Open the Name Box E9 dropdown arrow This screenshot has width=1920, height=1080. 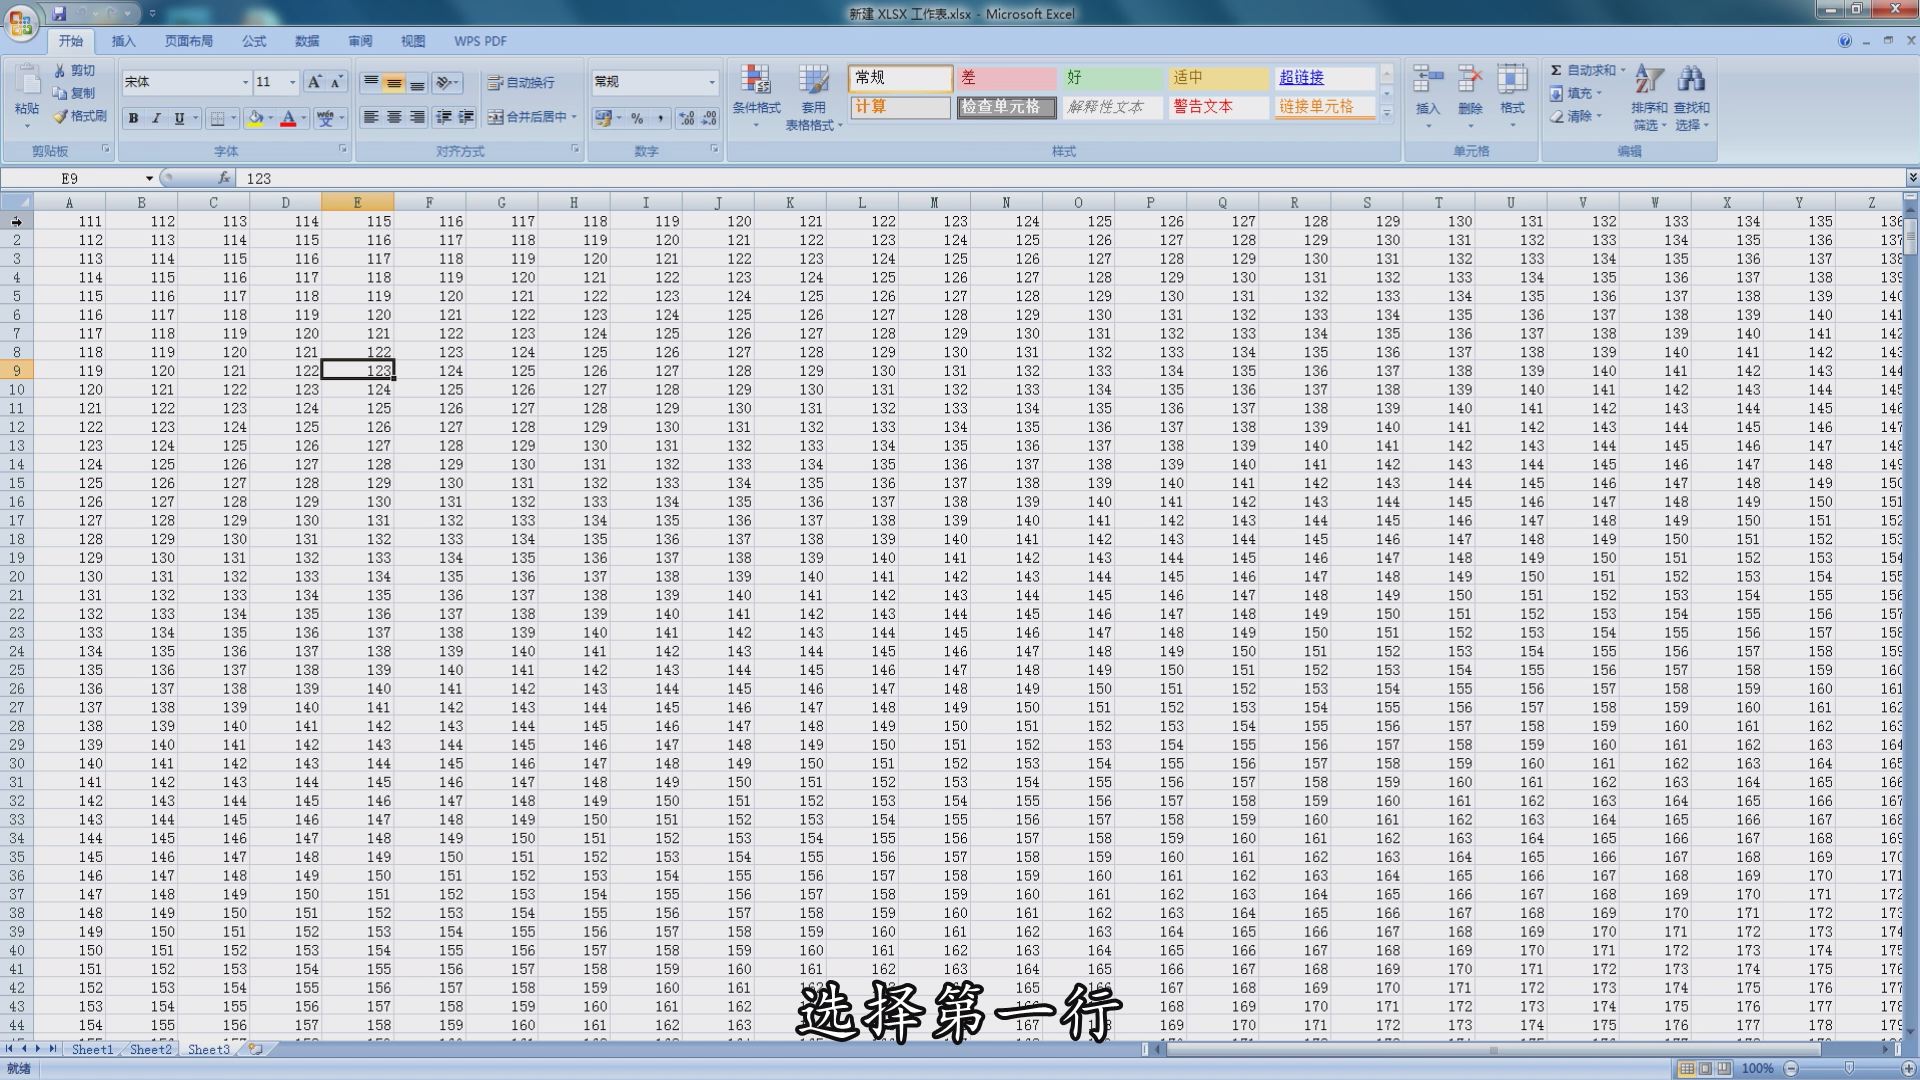coord(149,178)
